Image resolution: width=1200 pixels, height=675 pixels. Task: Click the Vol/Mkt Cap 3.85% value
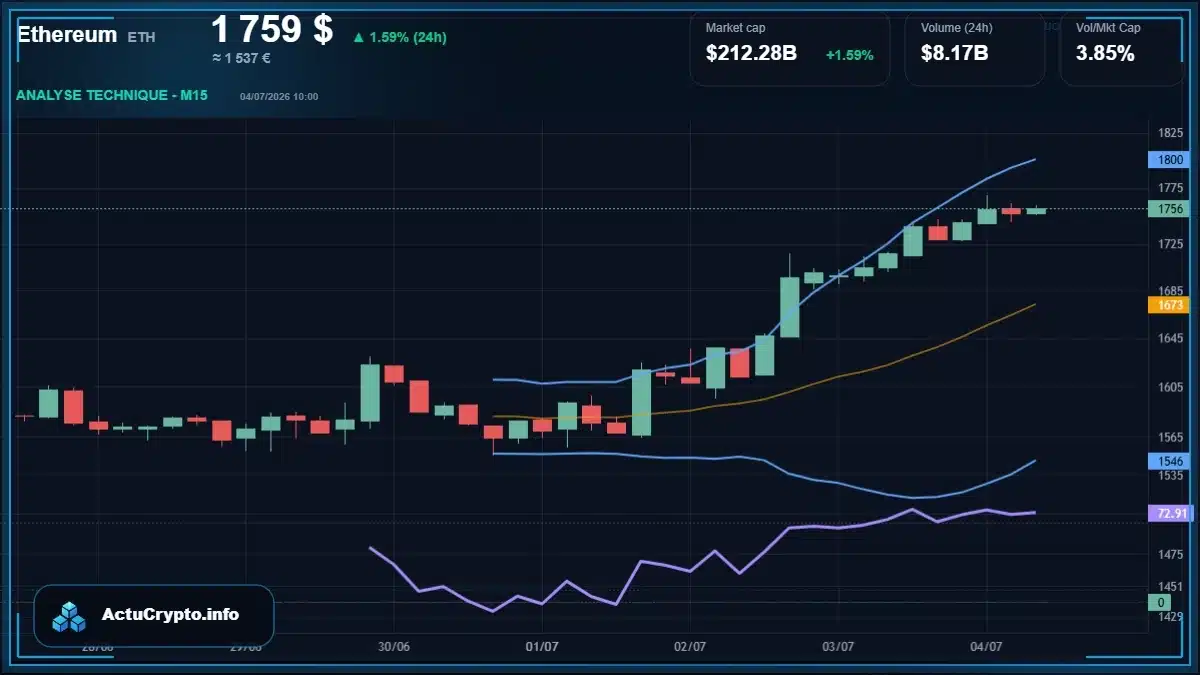point(1105,54)
